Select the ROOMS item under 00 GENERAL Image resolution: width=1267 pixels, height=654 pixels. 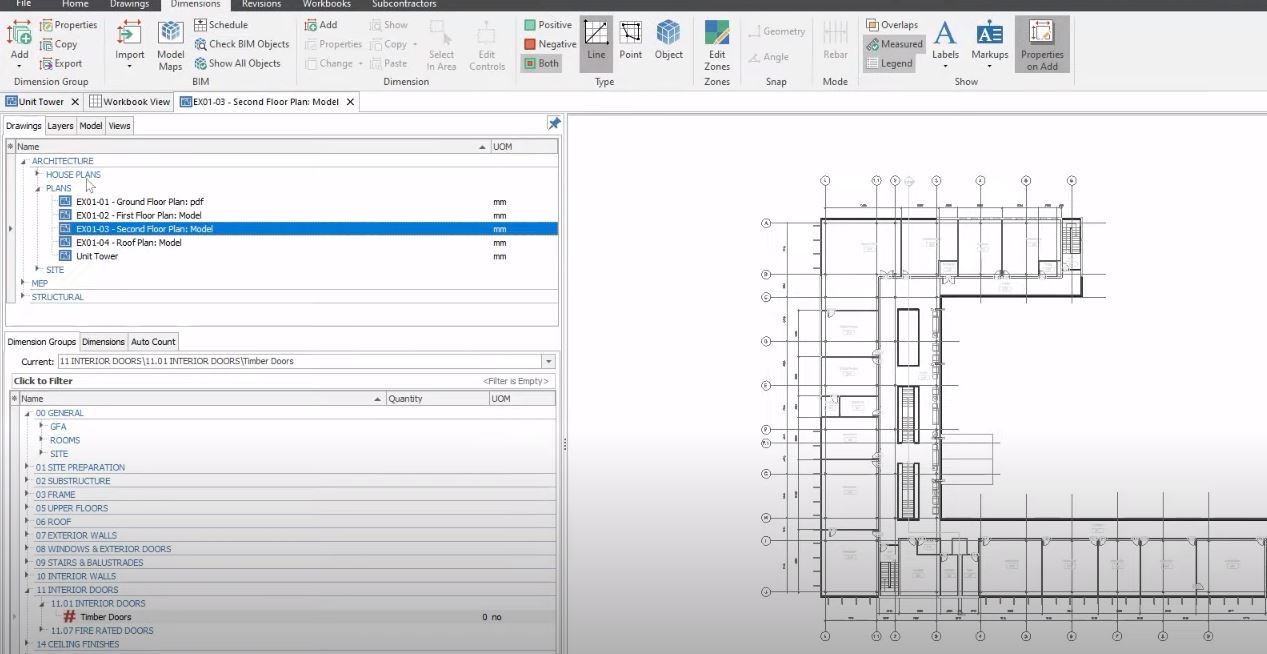tap(65, 440)
